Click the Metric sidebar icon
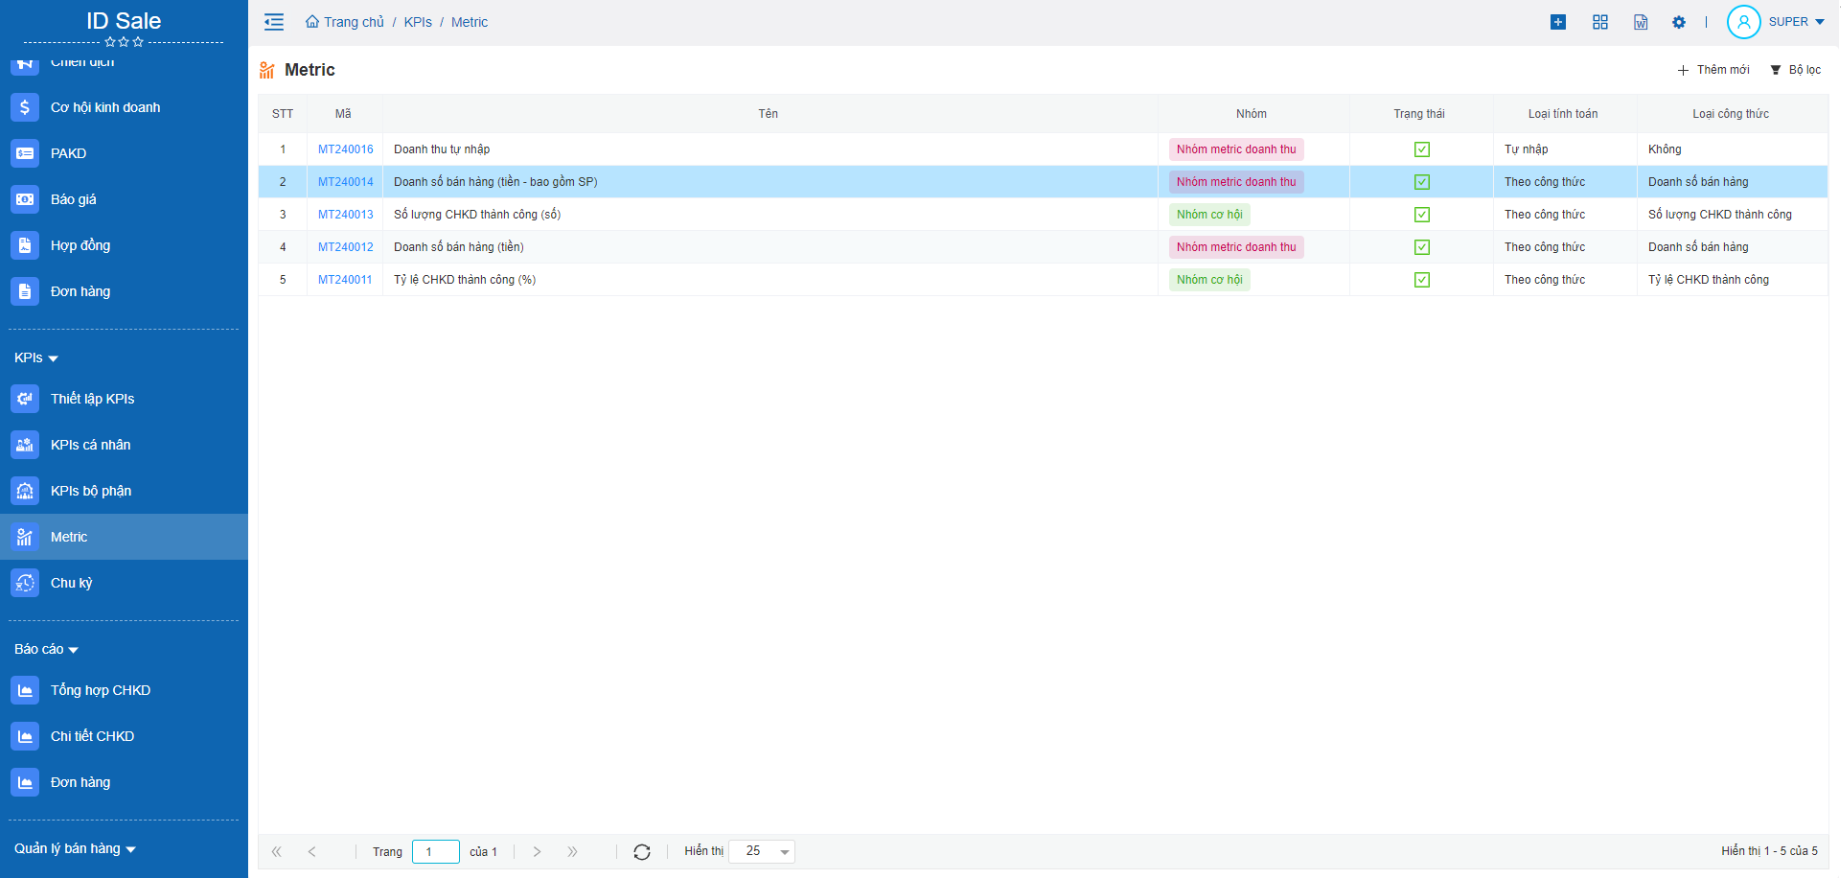This screenshot has height=878, width=1841. tap(25, 537)
